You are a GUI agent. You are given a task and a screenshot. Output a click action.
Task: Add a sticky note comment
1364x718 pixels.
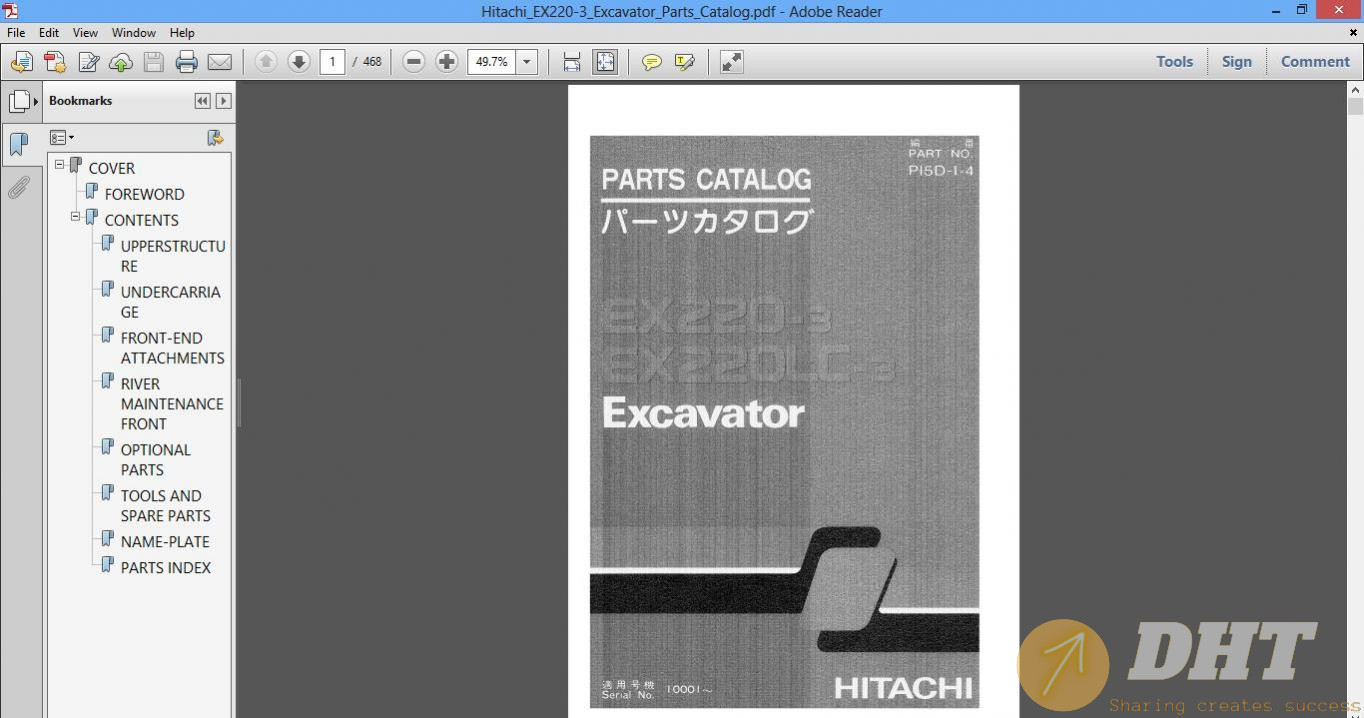coord(652,62)
